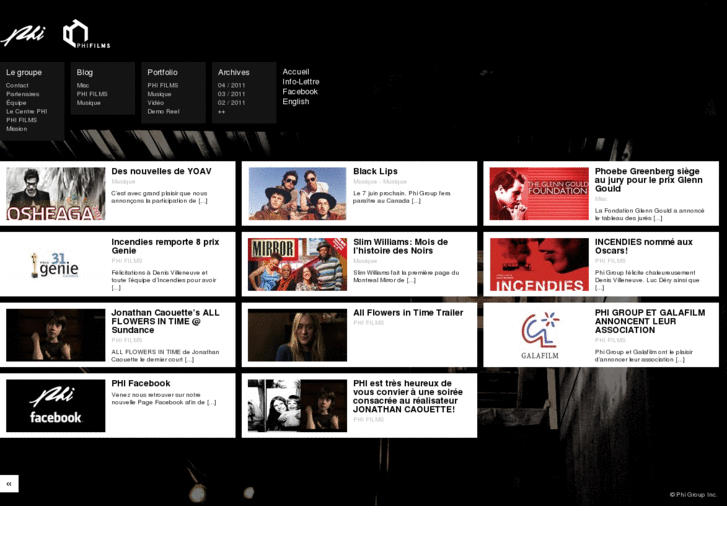Image resolution: width=727 pixels, height=545 pixels.
Task: Read Des nouvelles de YOAV article
Action: click(161, 171)
